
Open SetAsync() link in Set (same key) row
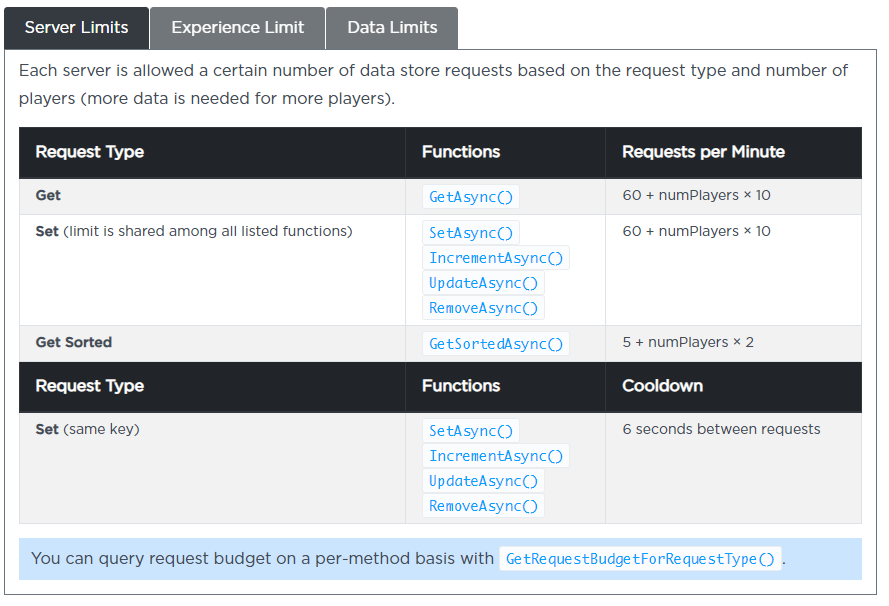click(x=471, y=431)
